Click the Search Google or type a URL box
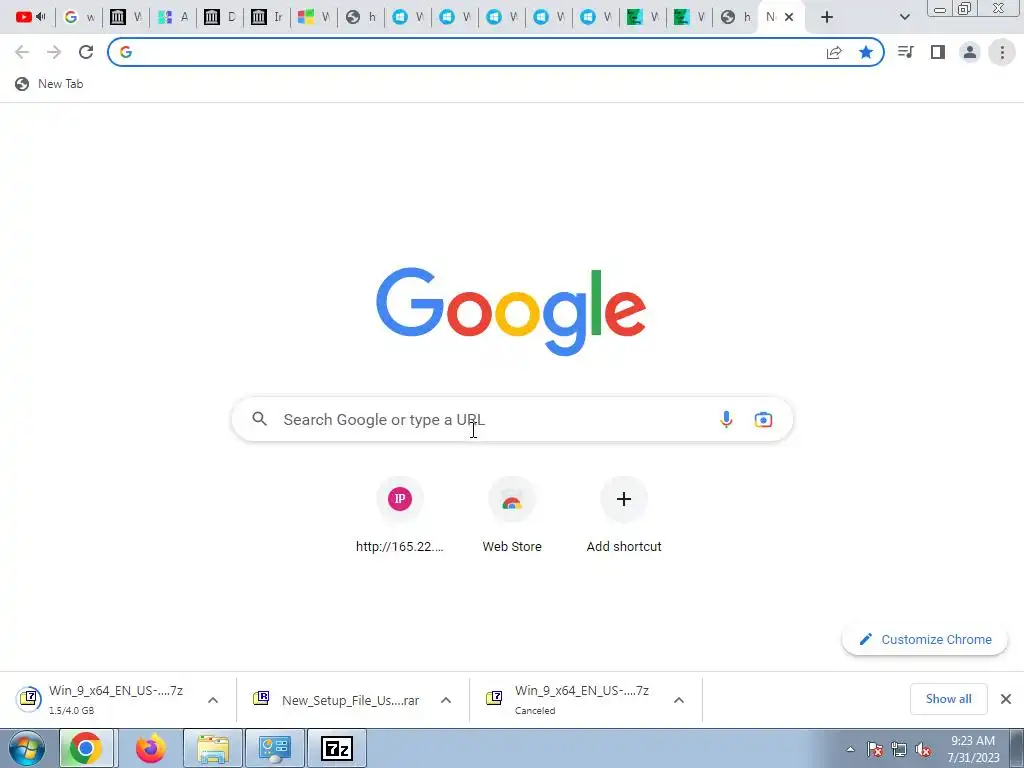The width and height of the screenshot is (1024, 768). pos(512,419)
